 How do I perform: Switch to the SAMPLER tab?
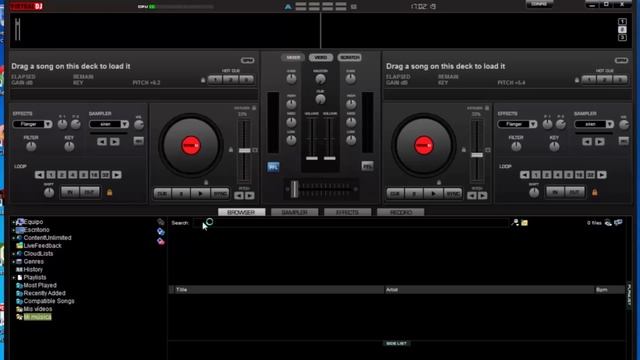pos(294,212)
